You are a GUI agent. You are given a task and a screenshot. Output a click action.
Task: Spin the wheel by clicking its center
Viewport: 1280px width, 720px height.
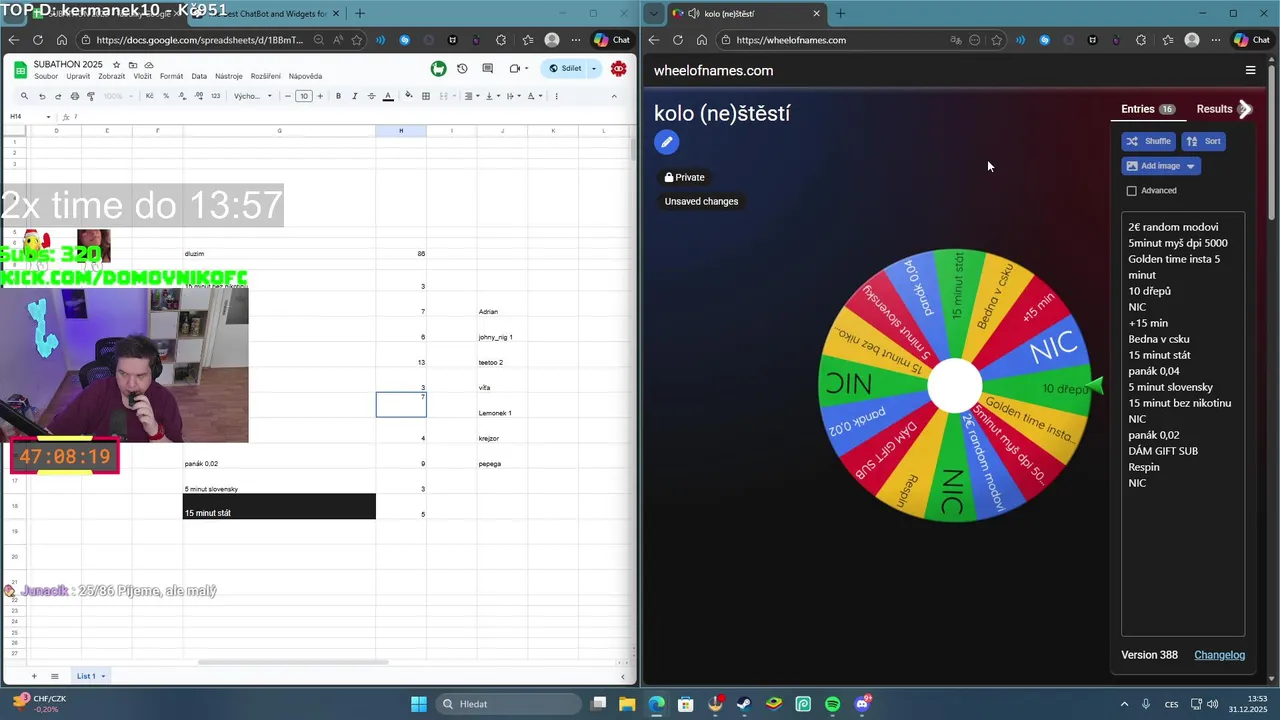click(x=954, y=386)
